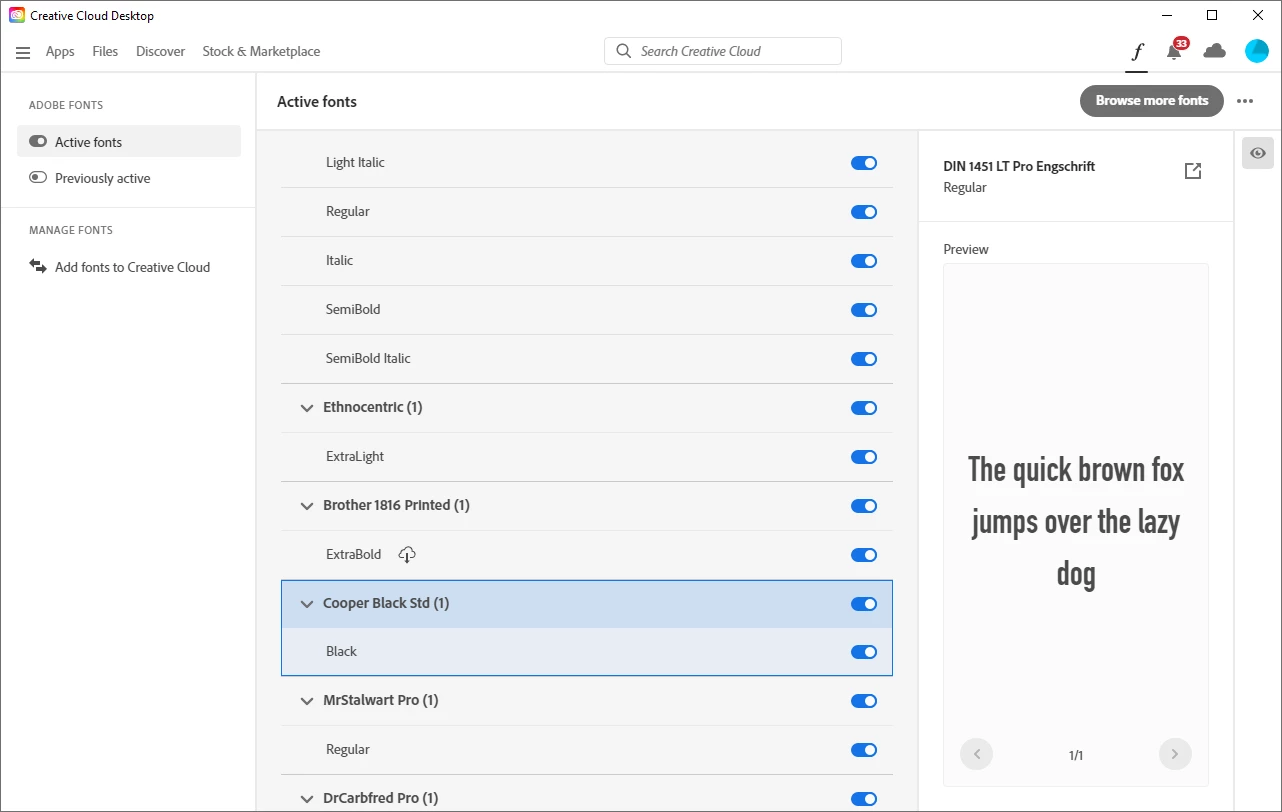Screen dimensions: 1282x812
Task: Click the Previously active sidebar icon
Action: click(38, 177)
